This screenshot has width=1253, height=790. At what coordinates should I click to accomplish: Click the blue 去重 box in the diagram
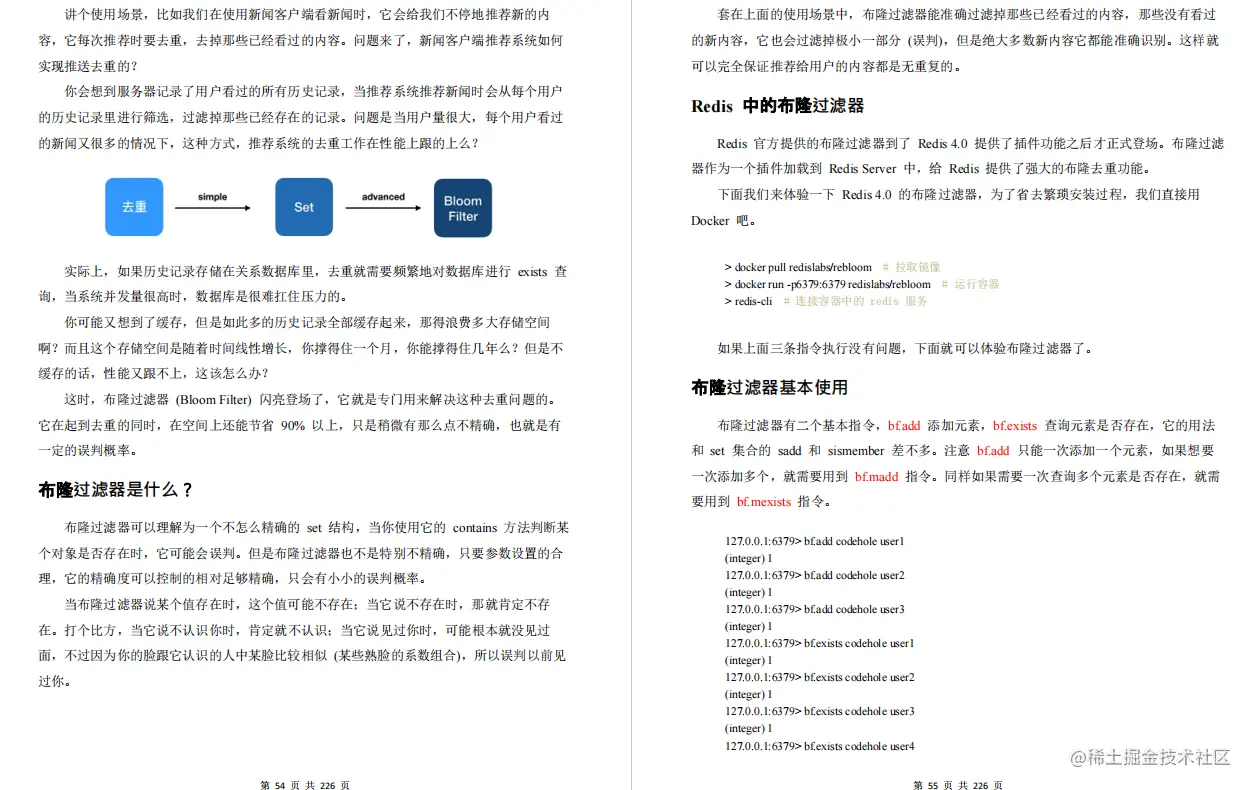coord(134,207)
